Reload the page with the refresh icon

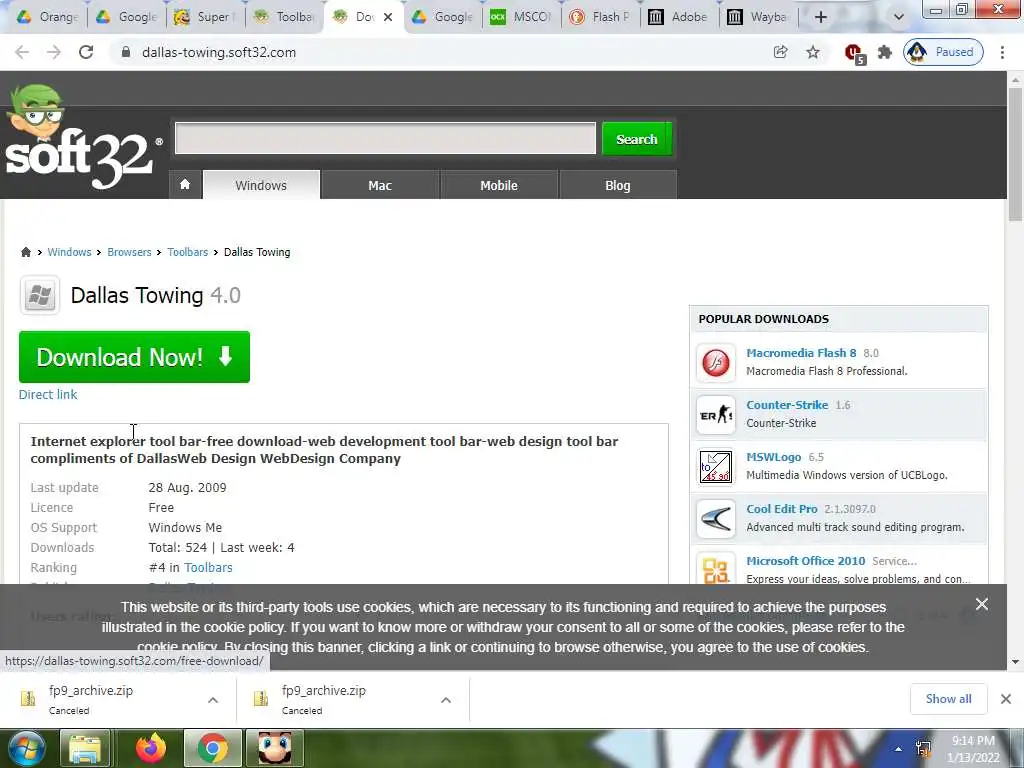click(86, 52)
